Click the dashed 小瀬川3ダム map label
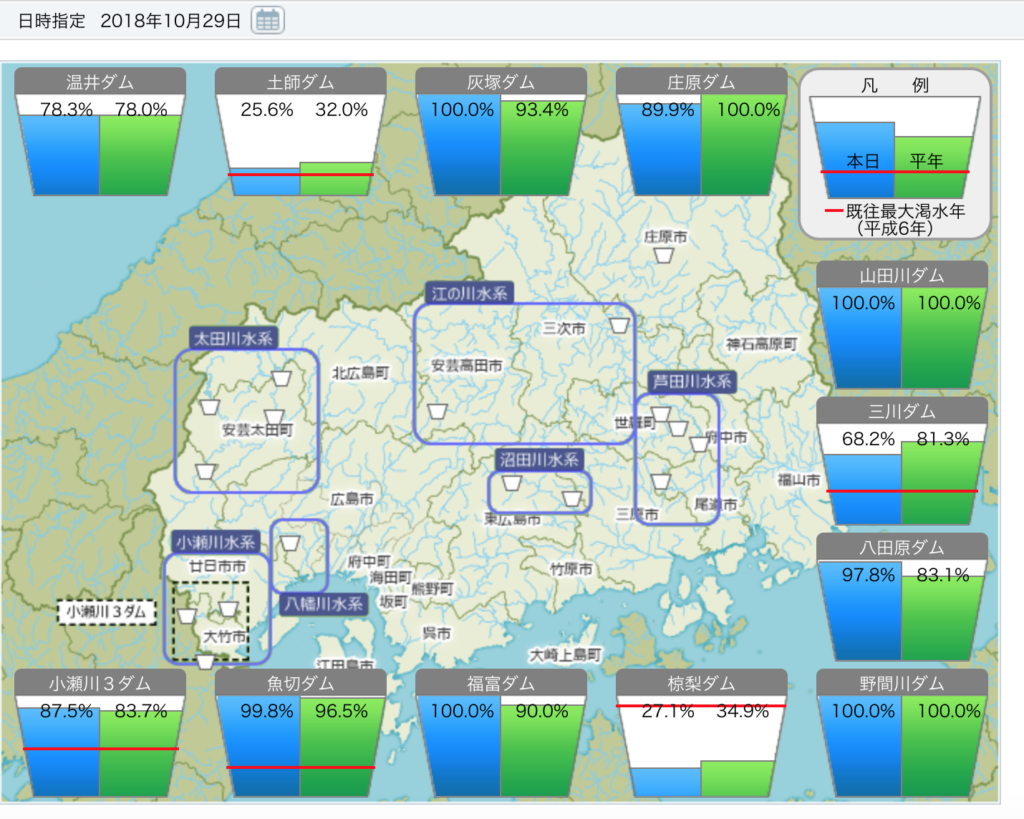 pyautogui.click(x=106, y=610)
